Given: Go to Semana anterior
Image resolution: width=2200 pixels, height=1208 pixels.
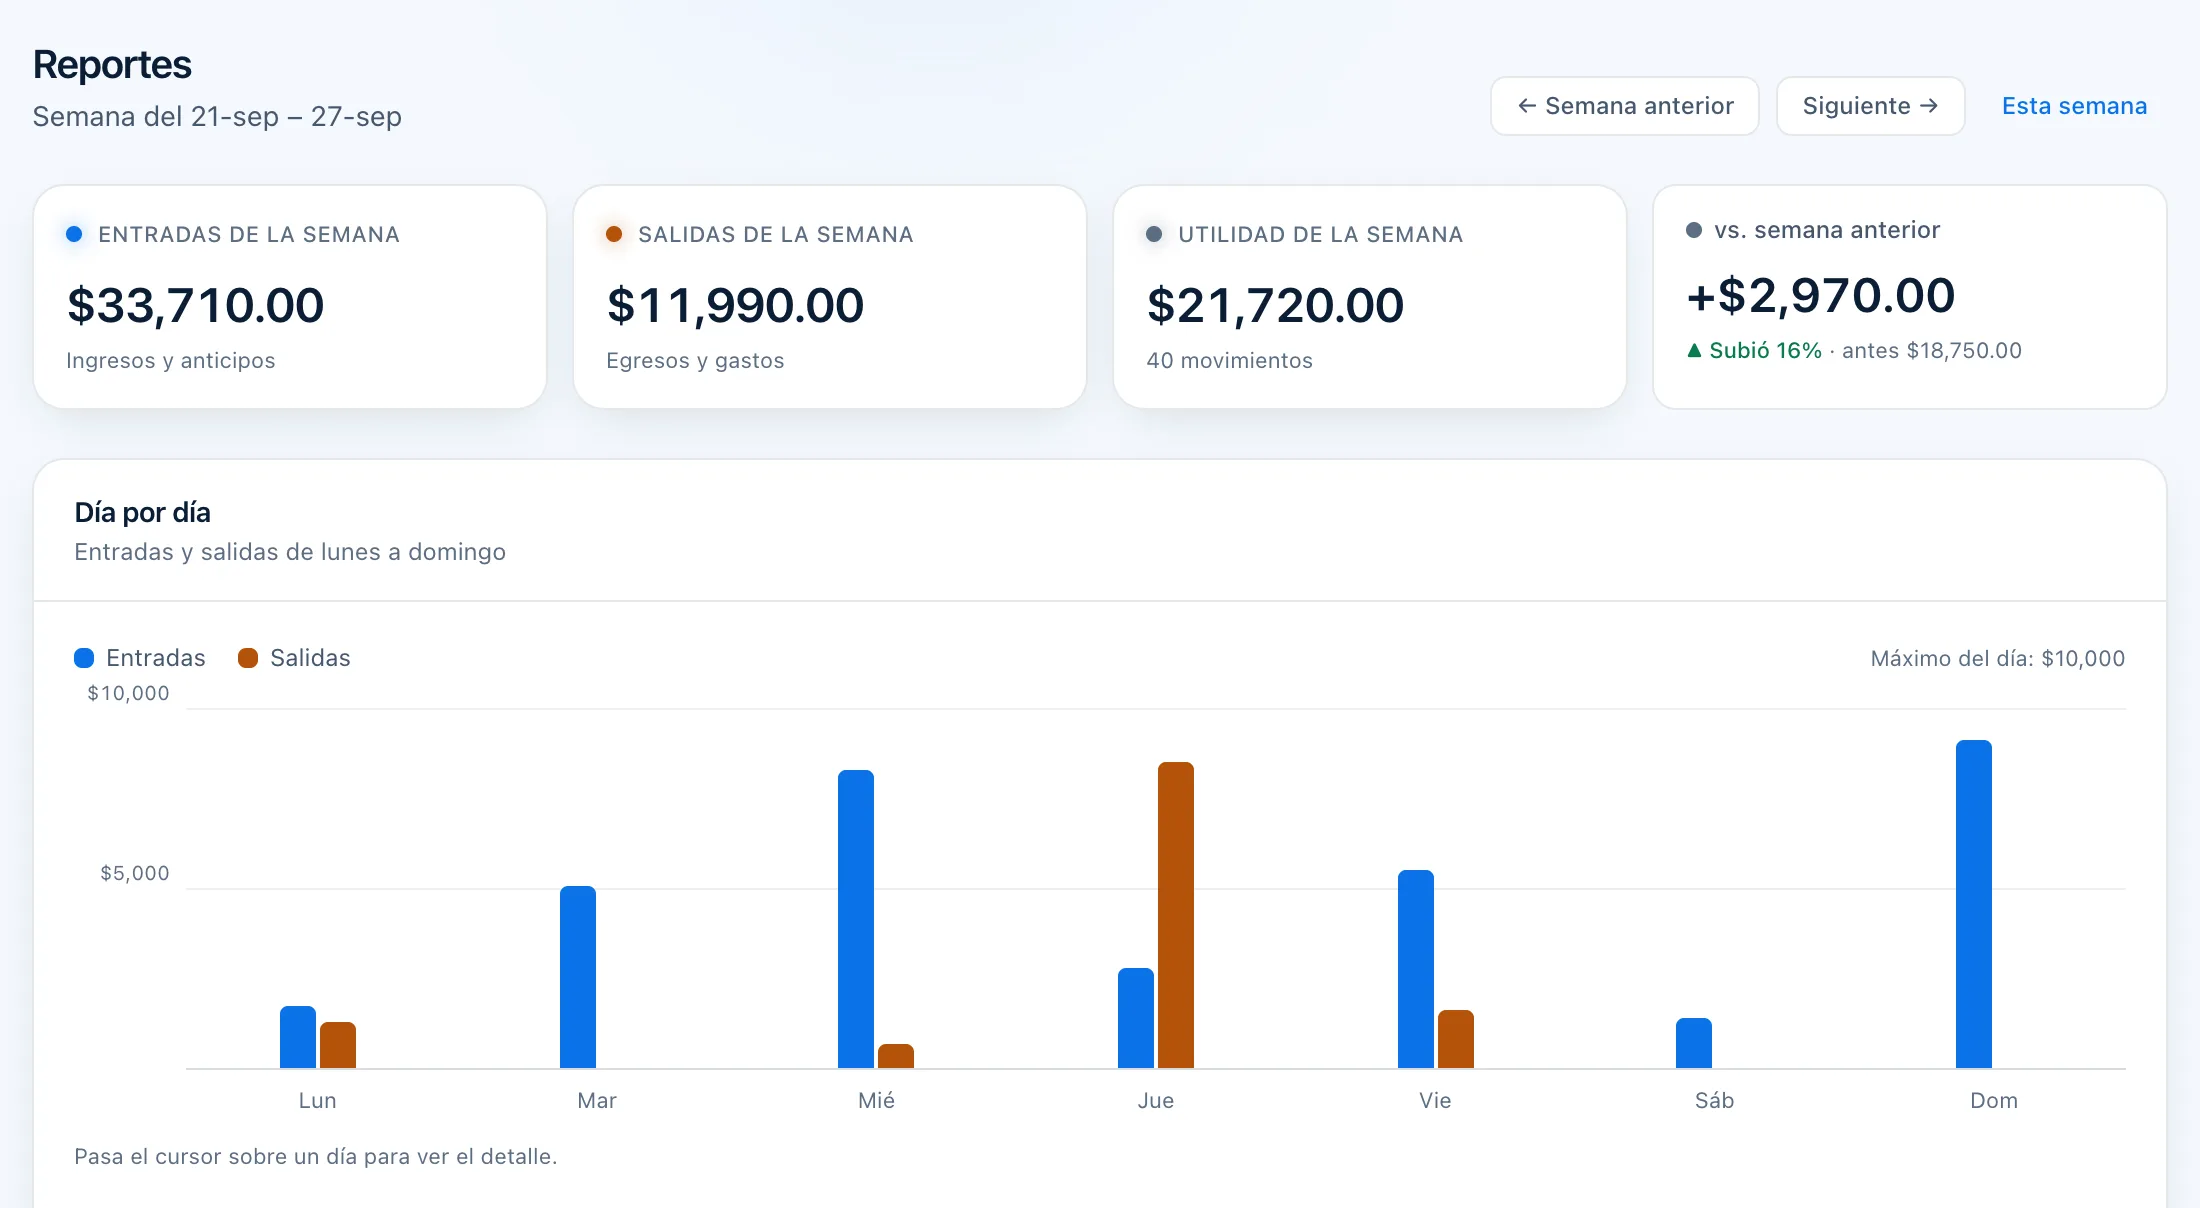Looking at the screenshot, I should [1625, 106].
